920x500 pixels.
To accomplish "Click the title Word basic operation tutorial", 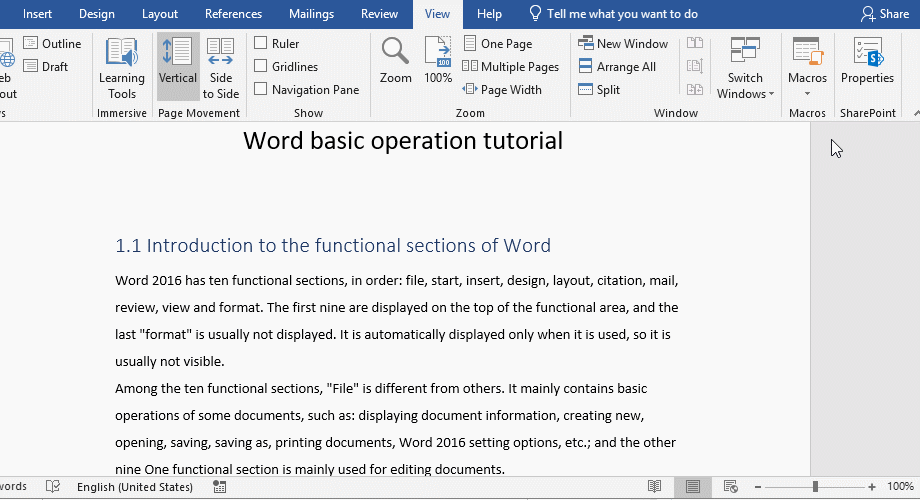I will [403, 140].
